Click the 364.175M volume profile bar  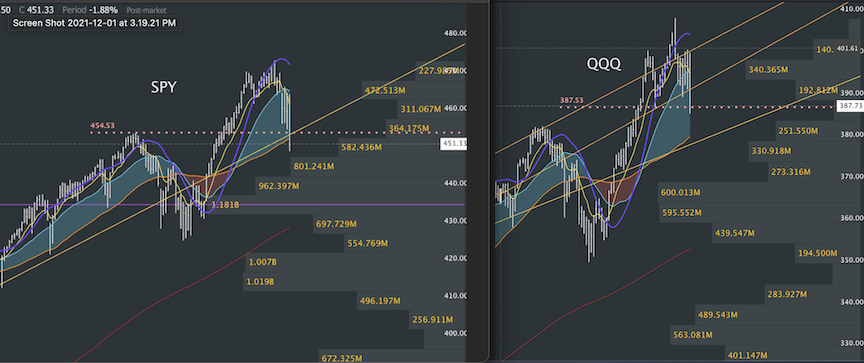[425, 128]
